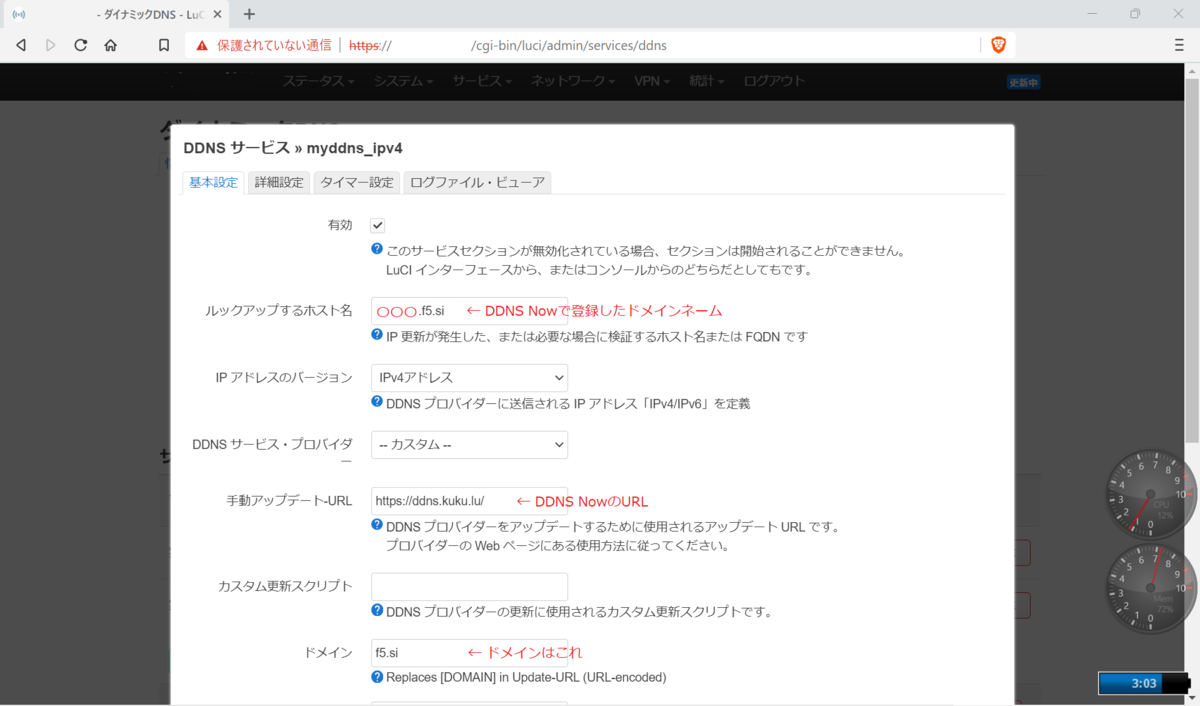Open DDNSサービス・プロバイダー dropdown

469,444
